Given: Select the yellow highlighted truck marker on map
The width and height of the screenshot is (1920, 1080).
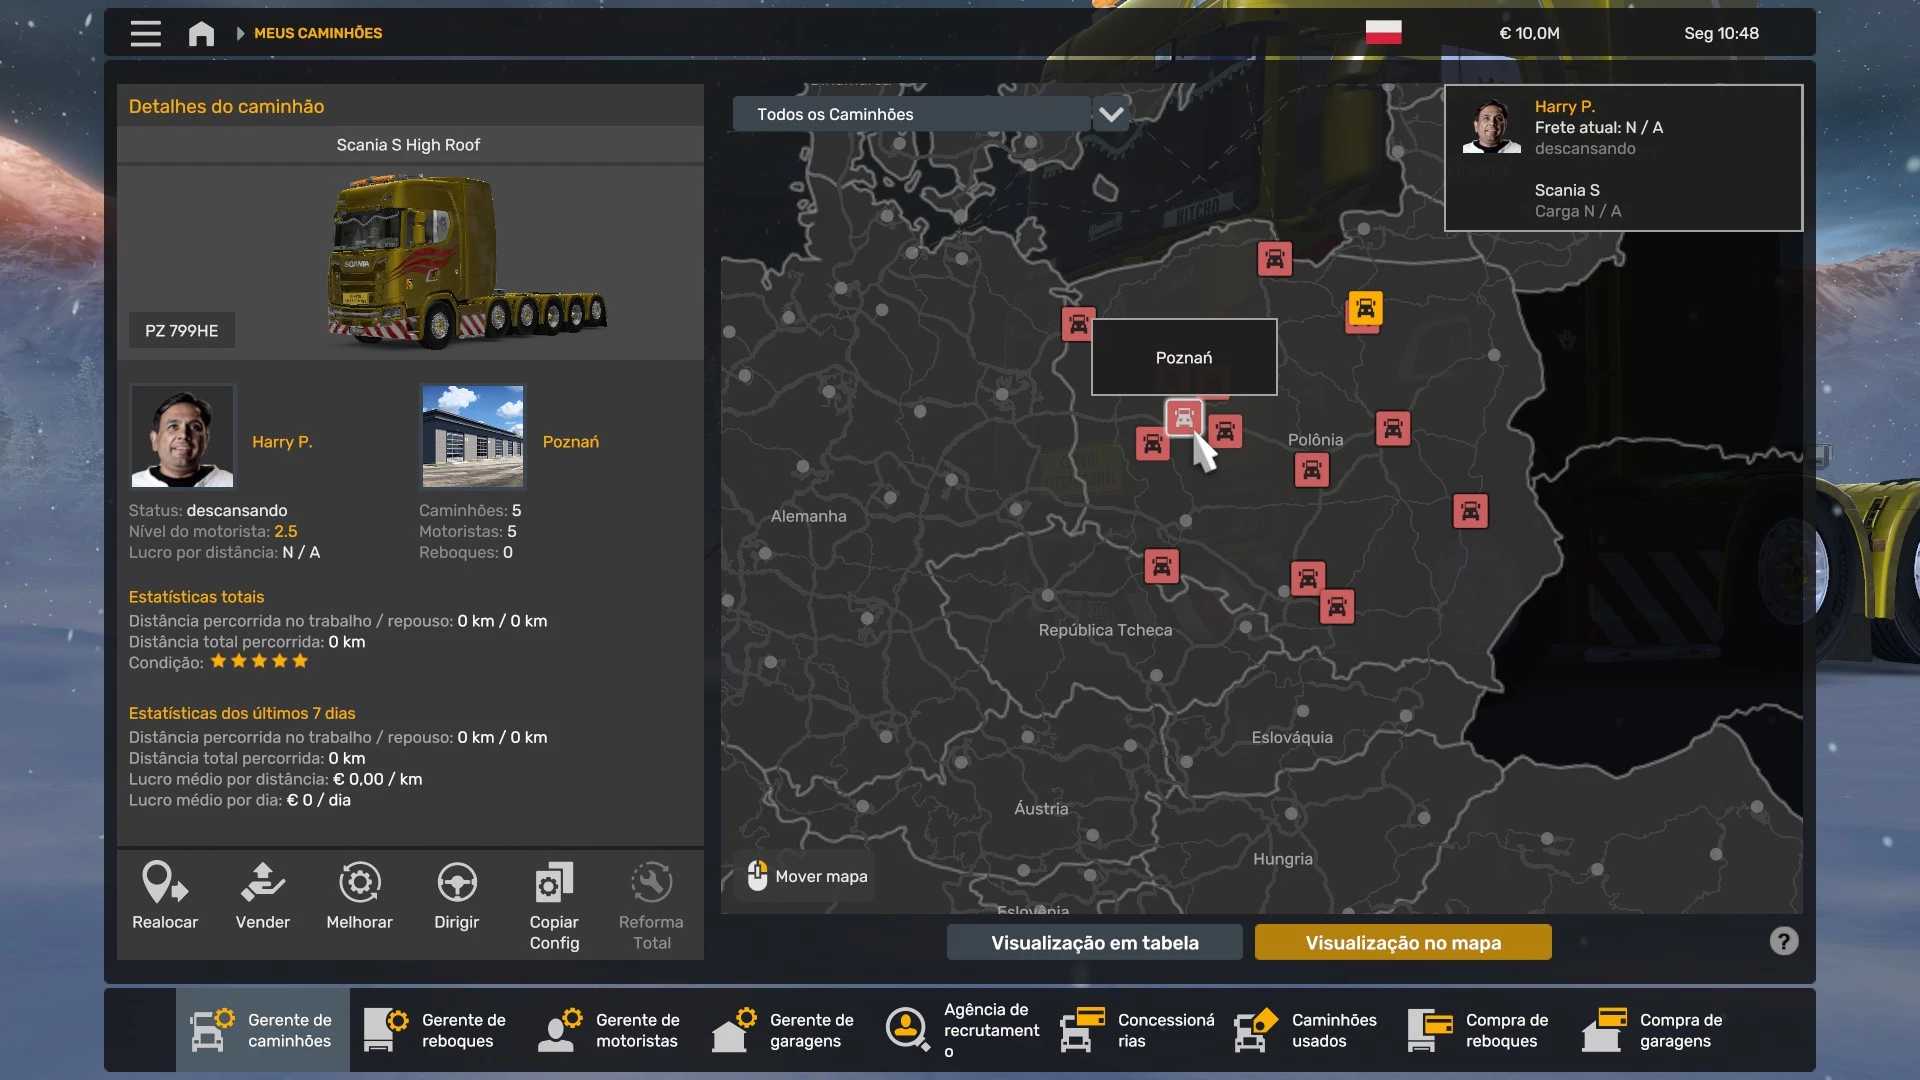Looking at the screenshot, I should pyautogui.click(x=1365, y=308).
